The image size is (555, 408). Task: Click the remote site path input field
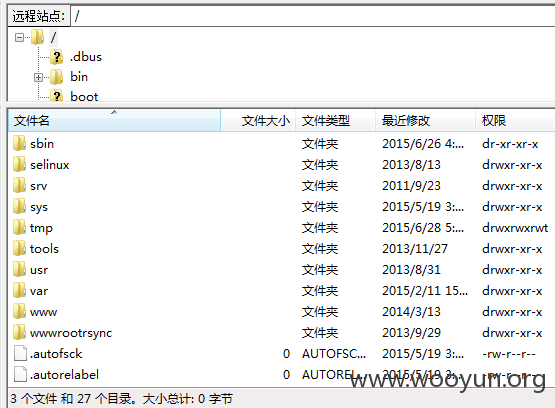pyautogui.click(x=313, y=16)
